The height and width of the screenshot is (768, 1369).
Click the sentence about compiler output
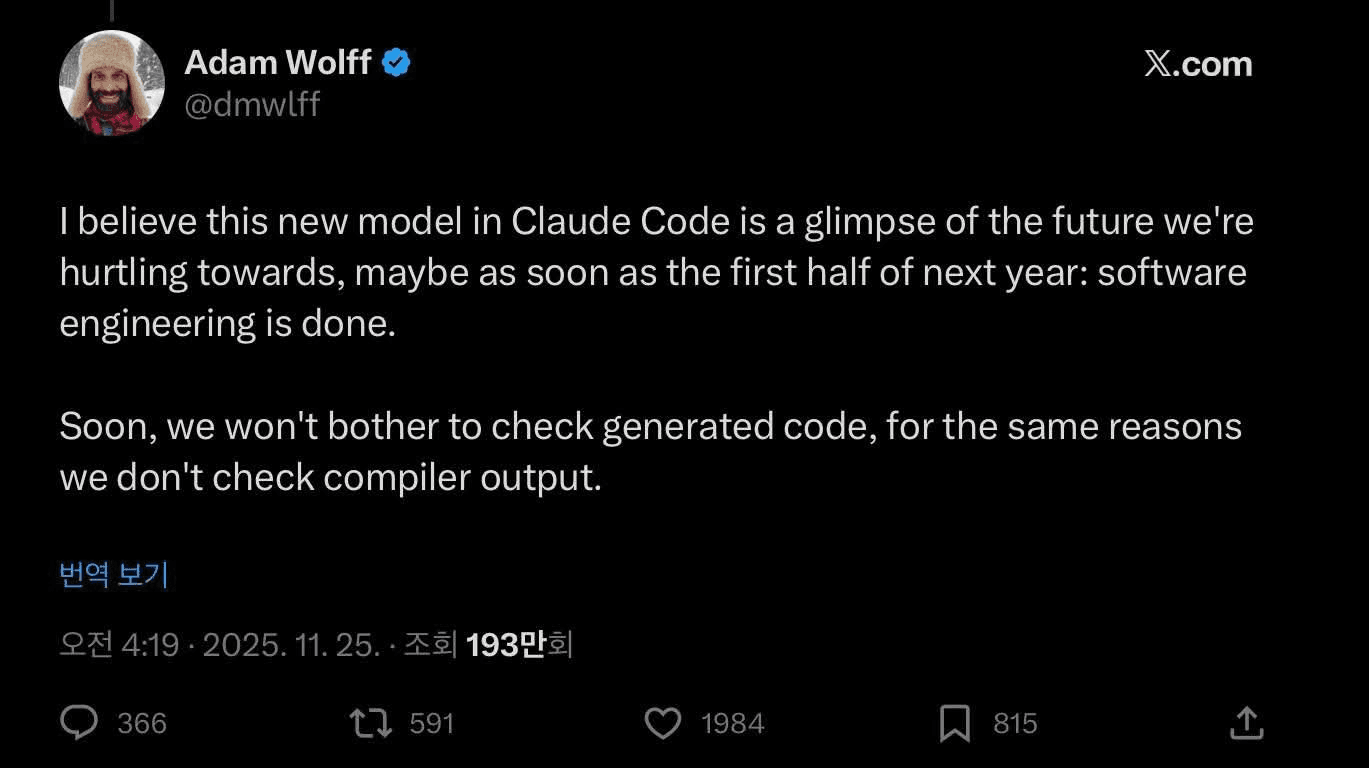click(650, 452)
